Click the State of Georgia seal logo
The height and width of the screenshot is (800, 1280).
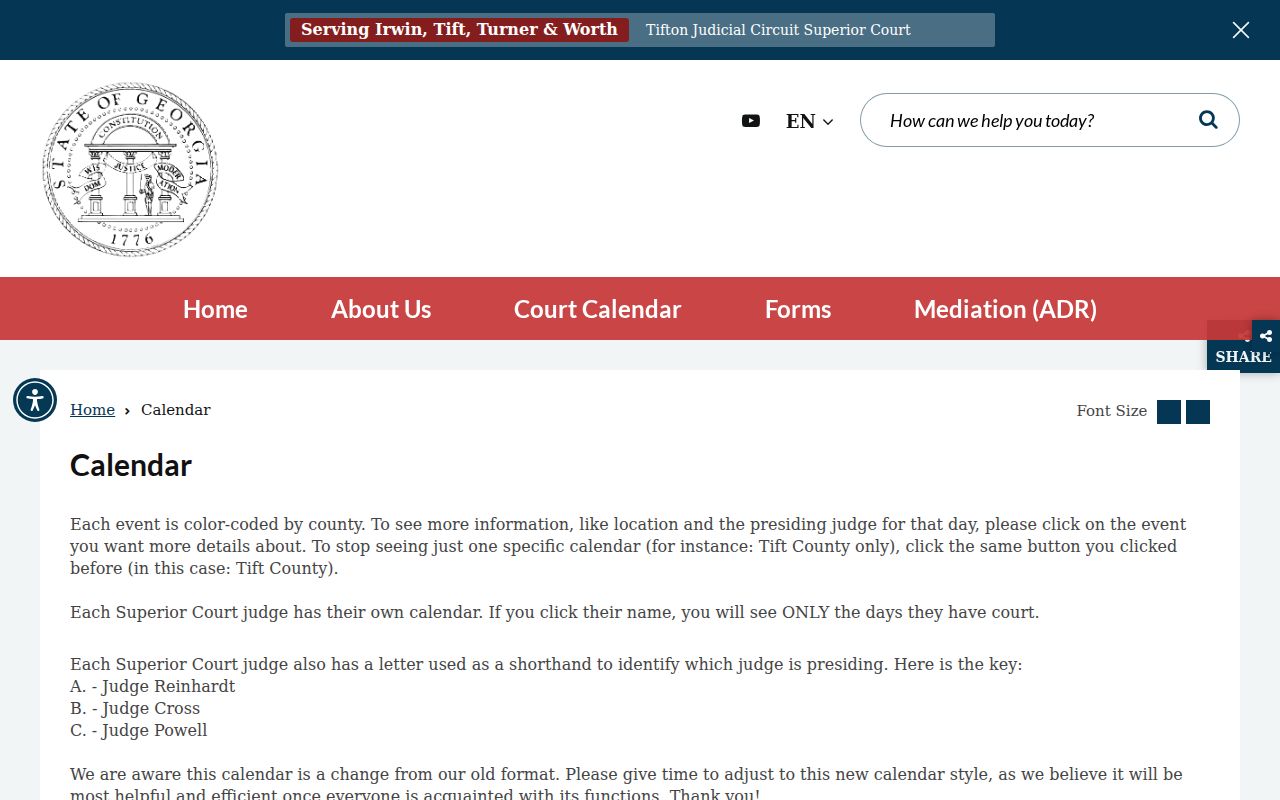point(130,169)
